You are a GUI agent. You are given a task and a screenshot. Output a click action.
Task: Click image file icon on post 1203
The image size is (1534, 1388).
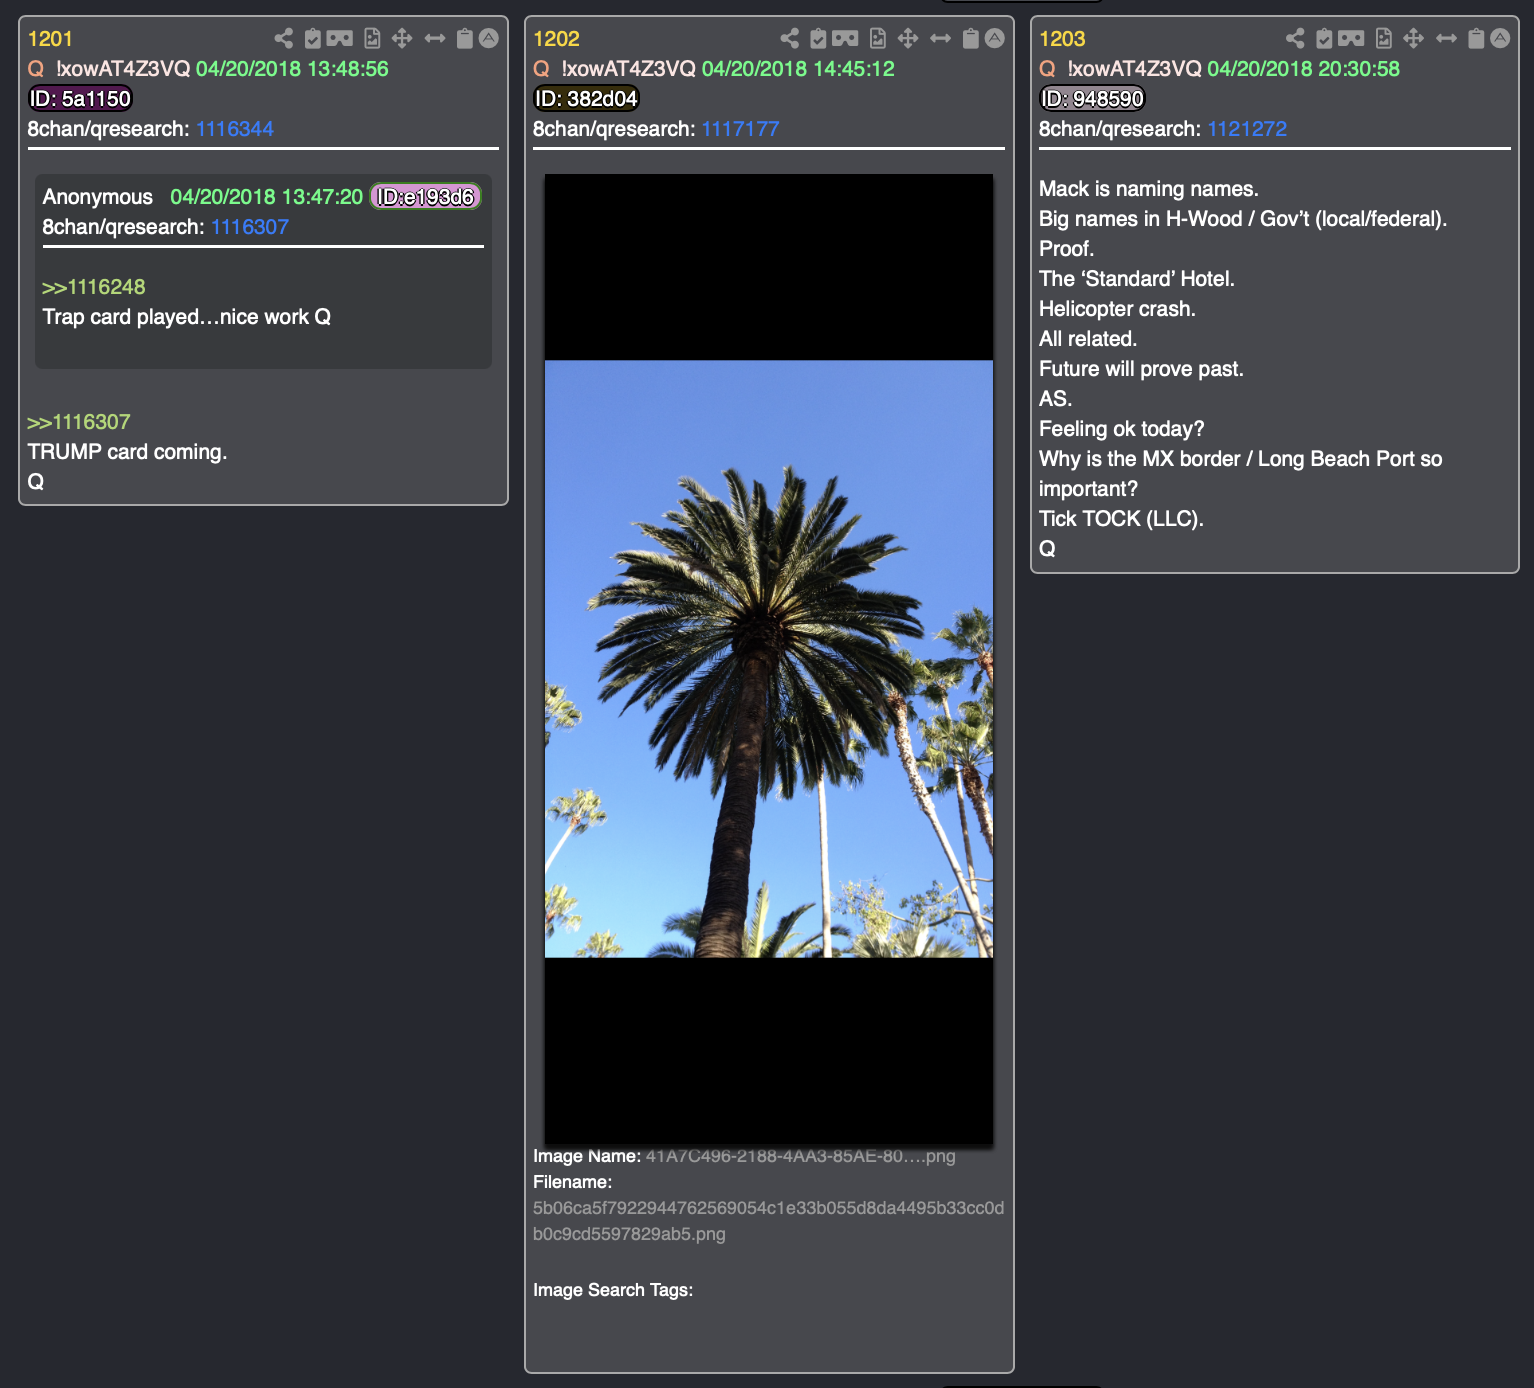click(x=1384, y=39)
